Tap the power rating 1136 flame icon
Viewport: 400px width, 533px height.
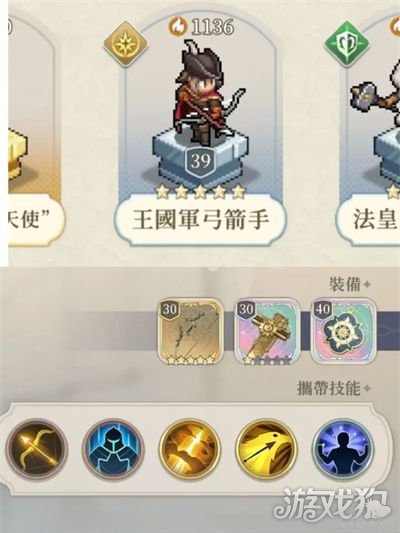click(178, 27)
